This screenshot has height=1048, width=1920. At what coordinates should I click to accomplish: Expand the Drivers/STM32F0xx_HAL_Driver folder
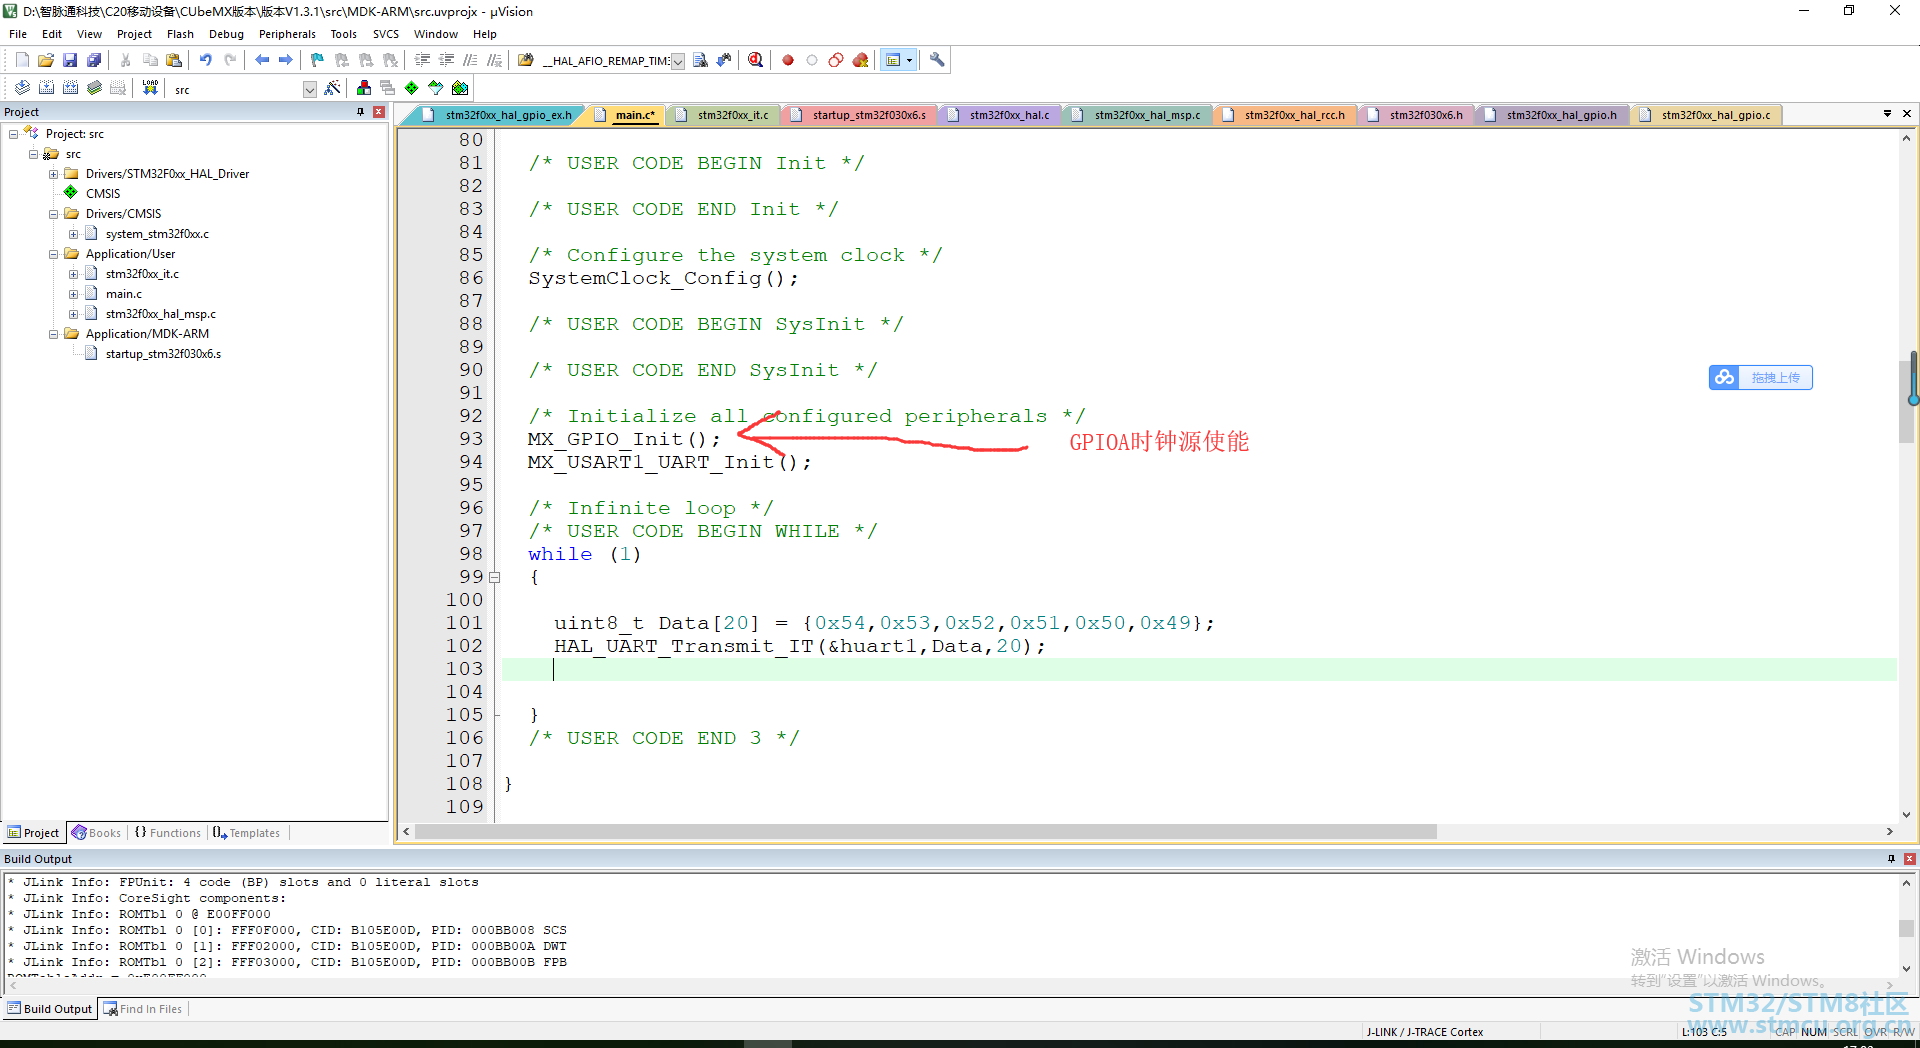pyautogui.click(x=53, y=174)
